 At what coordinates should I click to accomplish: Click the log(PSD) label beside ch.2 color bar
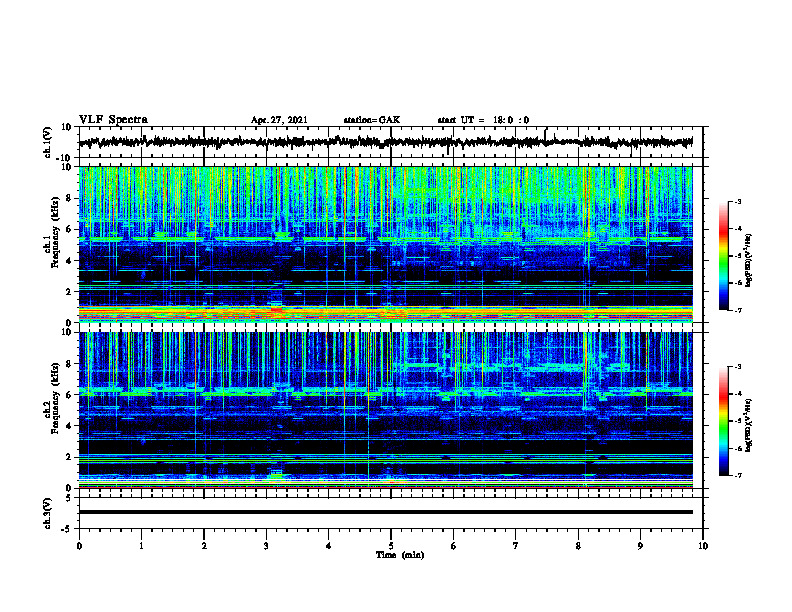pos(749,425)
